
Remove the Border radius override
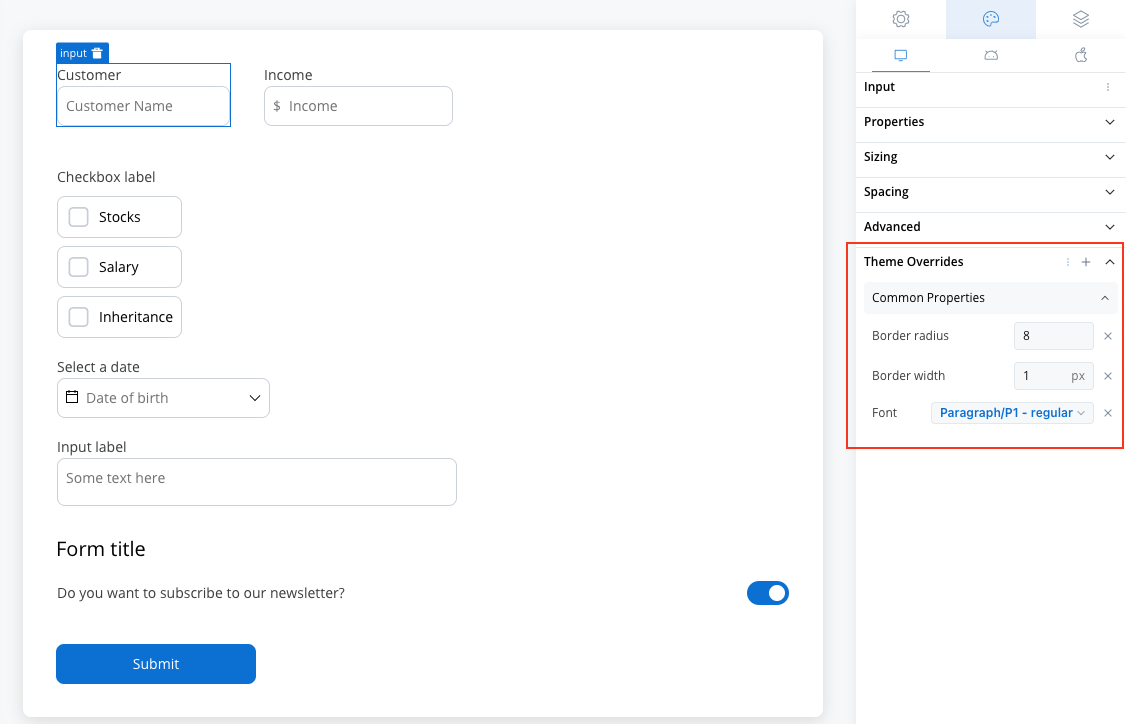point(1108,336)
